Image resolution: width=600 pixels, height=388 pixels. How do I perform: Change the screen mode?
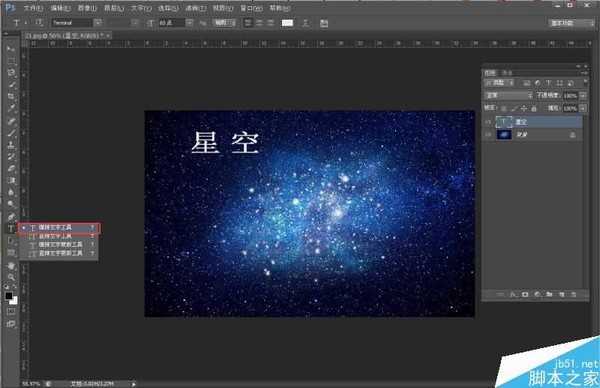[x=11, y=324]
